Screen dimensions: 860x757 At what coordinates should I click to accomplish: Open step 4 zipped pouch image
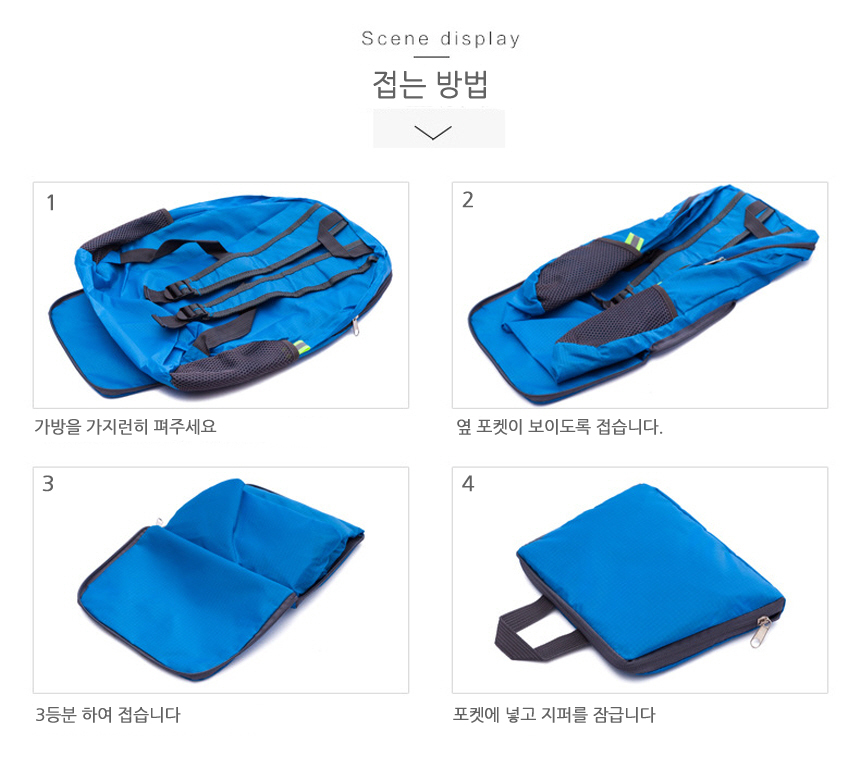[640, 580]
